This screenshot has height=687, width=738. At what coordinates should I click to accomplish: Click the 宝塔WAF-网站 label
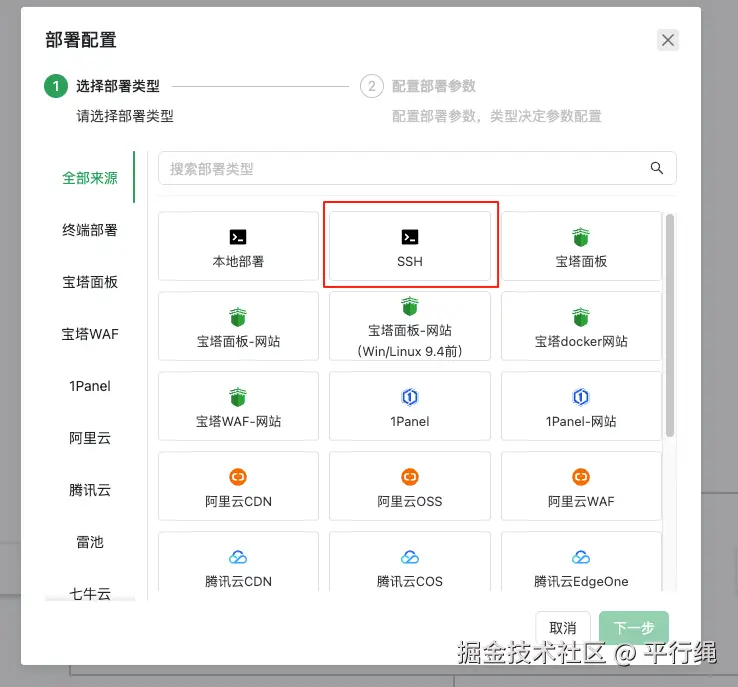tap(238, 421)
